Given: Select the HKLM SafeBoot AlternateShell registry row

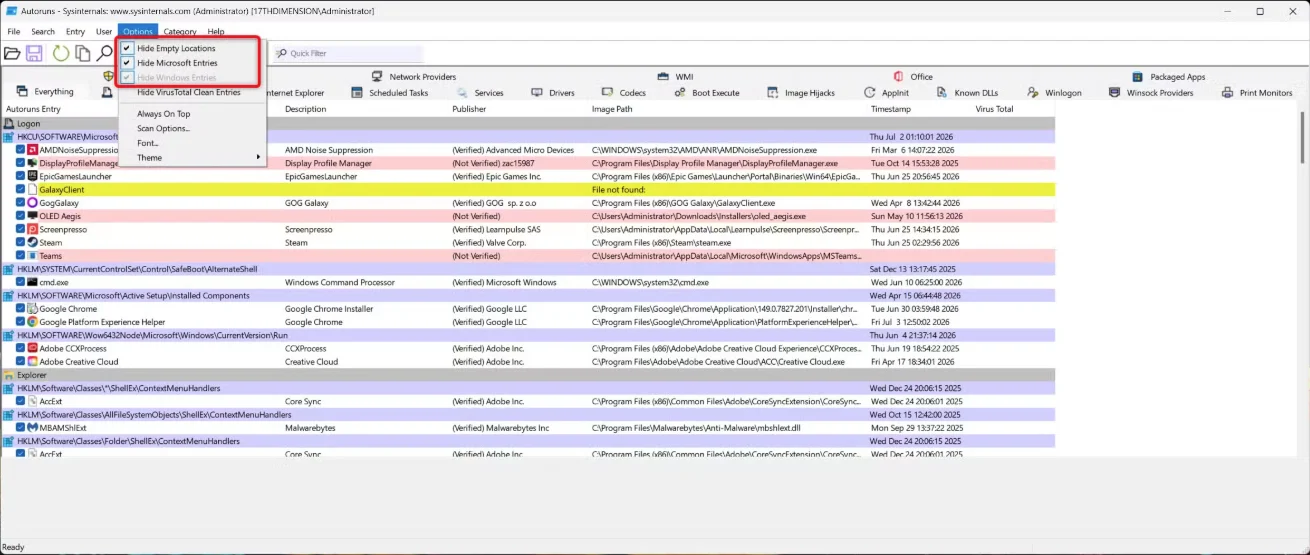Looking at the screenshot, I should [x=527, y=269].
